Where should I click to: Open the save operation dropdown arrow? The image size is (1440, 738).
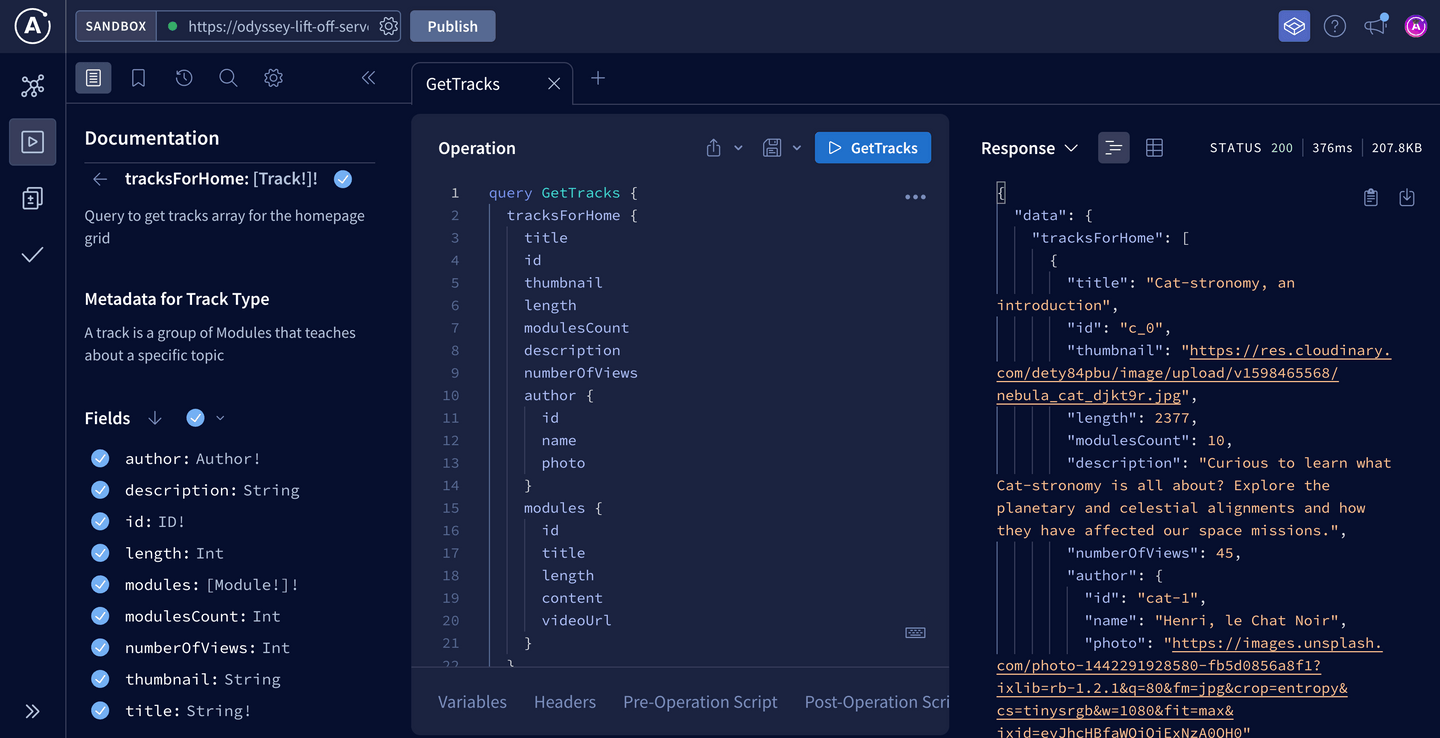tap(794, 147)
